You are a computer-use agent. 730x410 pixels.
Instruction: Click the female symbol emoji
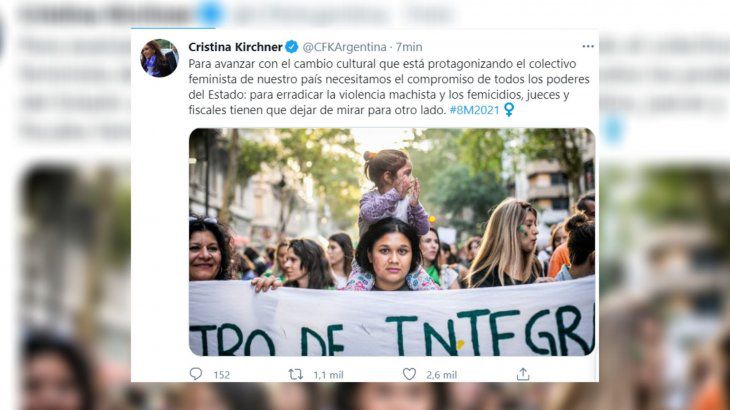click(x=509, y=110)
